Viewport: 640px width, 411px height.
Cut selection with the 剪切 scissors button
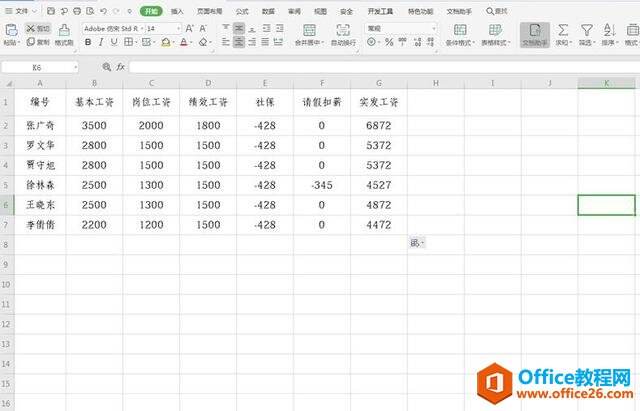[38, 28]
